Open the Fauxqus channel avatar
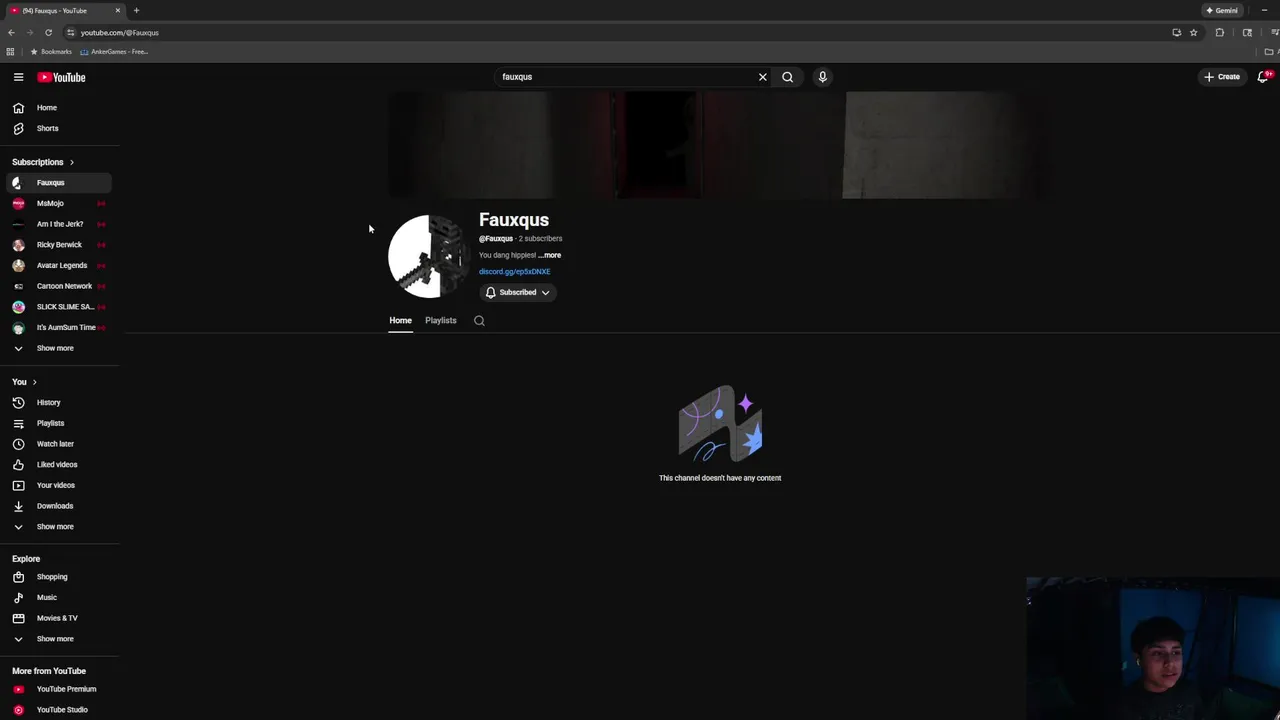This screenshot has height=720, width=1280. click(x=429, y=256)
